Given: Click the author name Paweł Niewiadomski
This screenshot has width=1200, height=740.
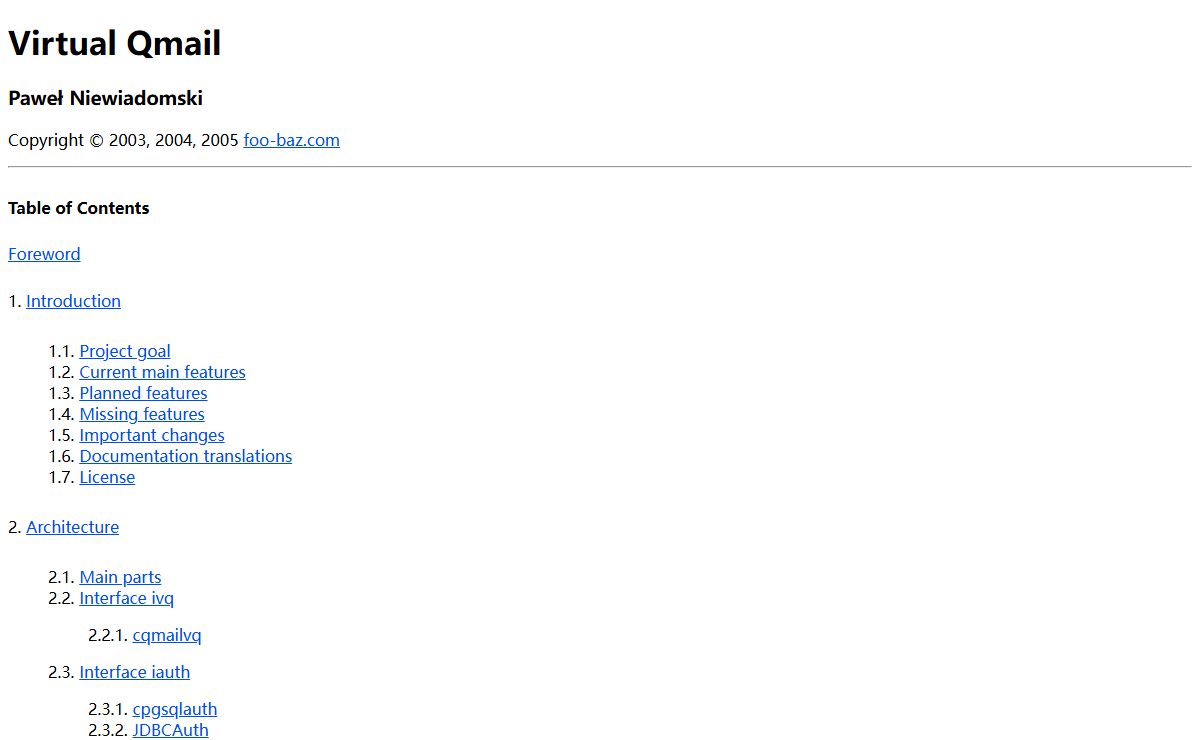Looking at the screenshot, I should (105, 98).
